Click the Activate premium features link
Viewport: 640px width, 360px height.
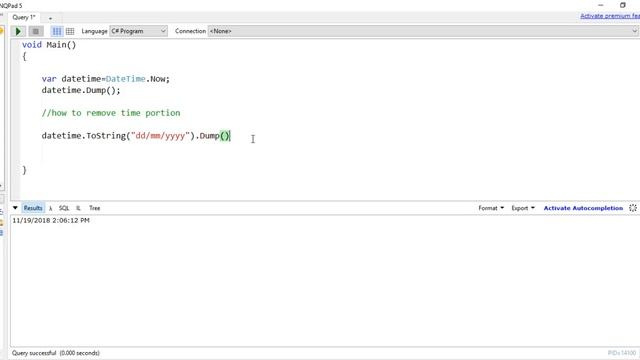point(610,16)
